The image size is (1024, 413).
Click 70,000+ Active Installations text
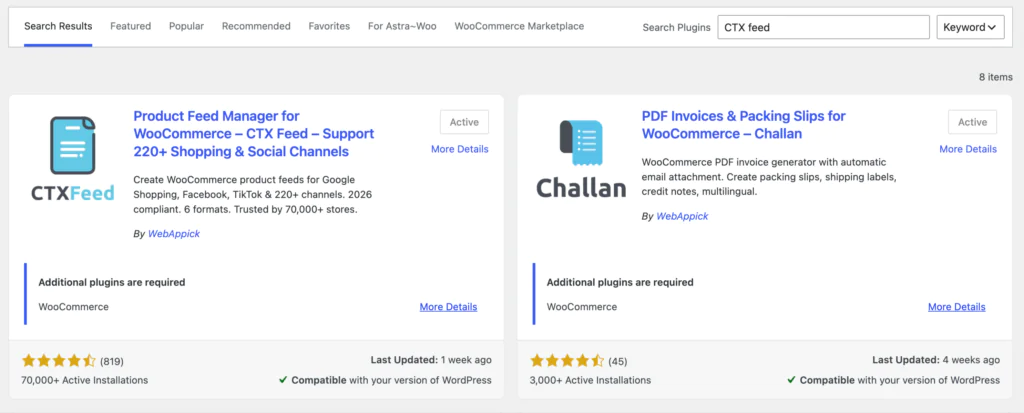click(x=85, y=380)
